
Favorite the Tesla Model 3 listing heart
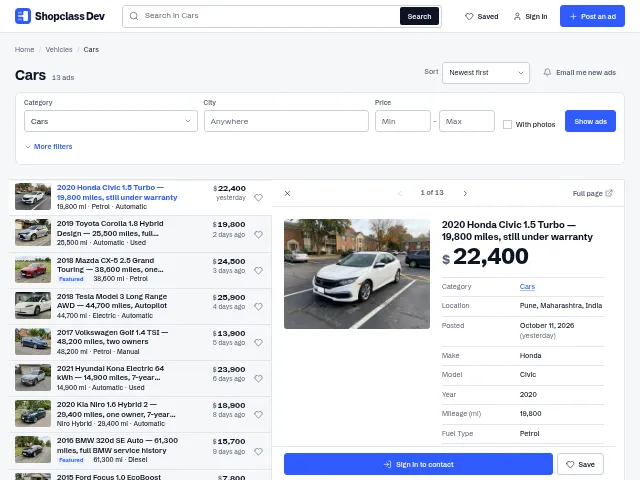258,307
